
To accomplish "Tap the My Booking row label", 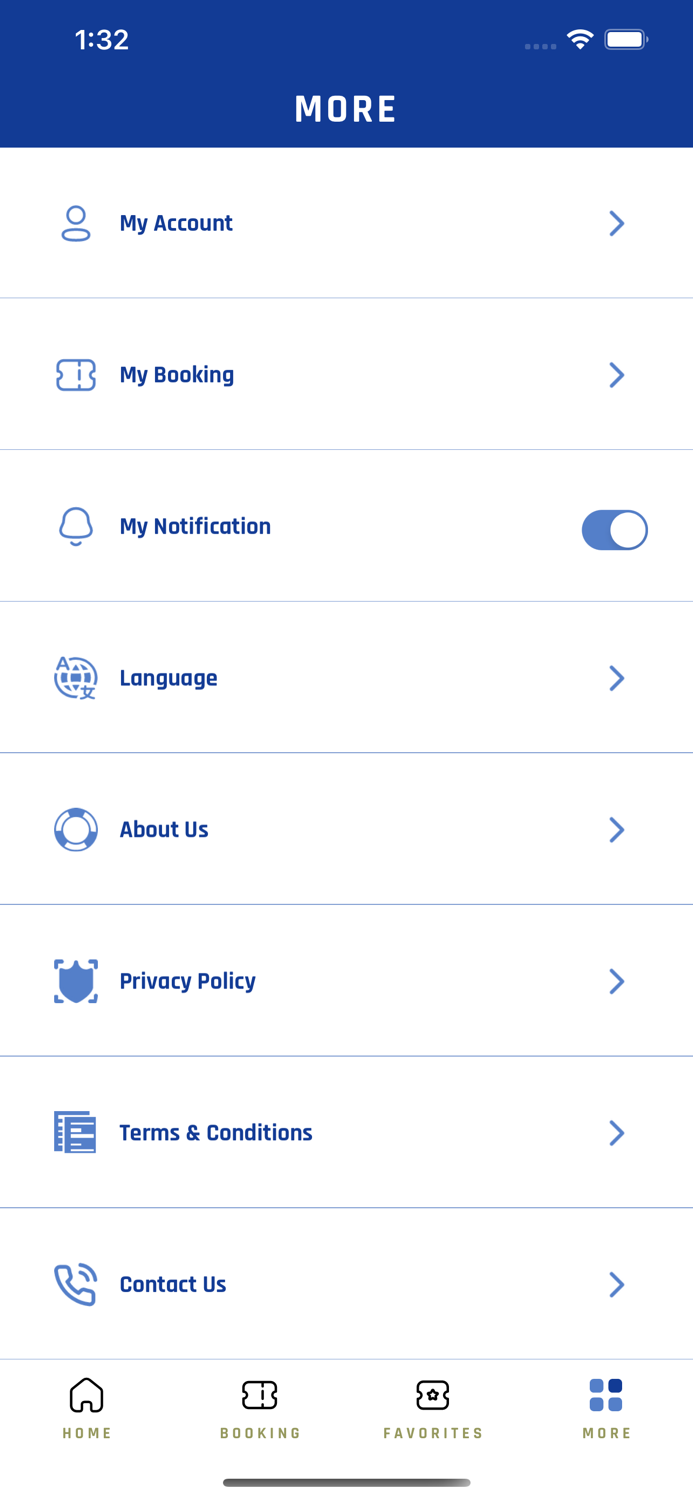I will click(x=177, y=375).
